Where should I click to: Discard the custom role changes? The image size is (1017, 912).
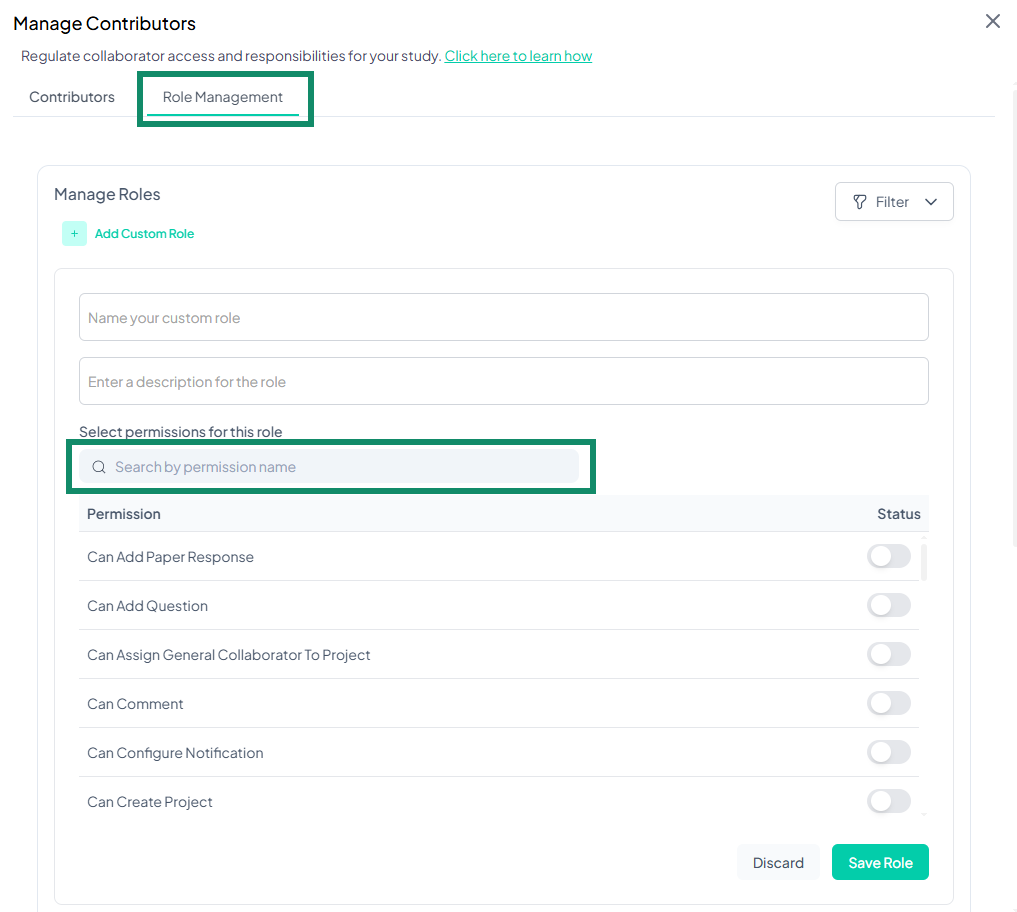pyautogui.click(x=778, y=861)
